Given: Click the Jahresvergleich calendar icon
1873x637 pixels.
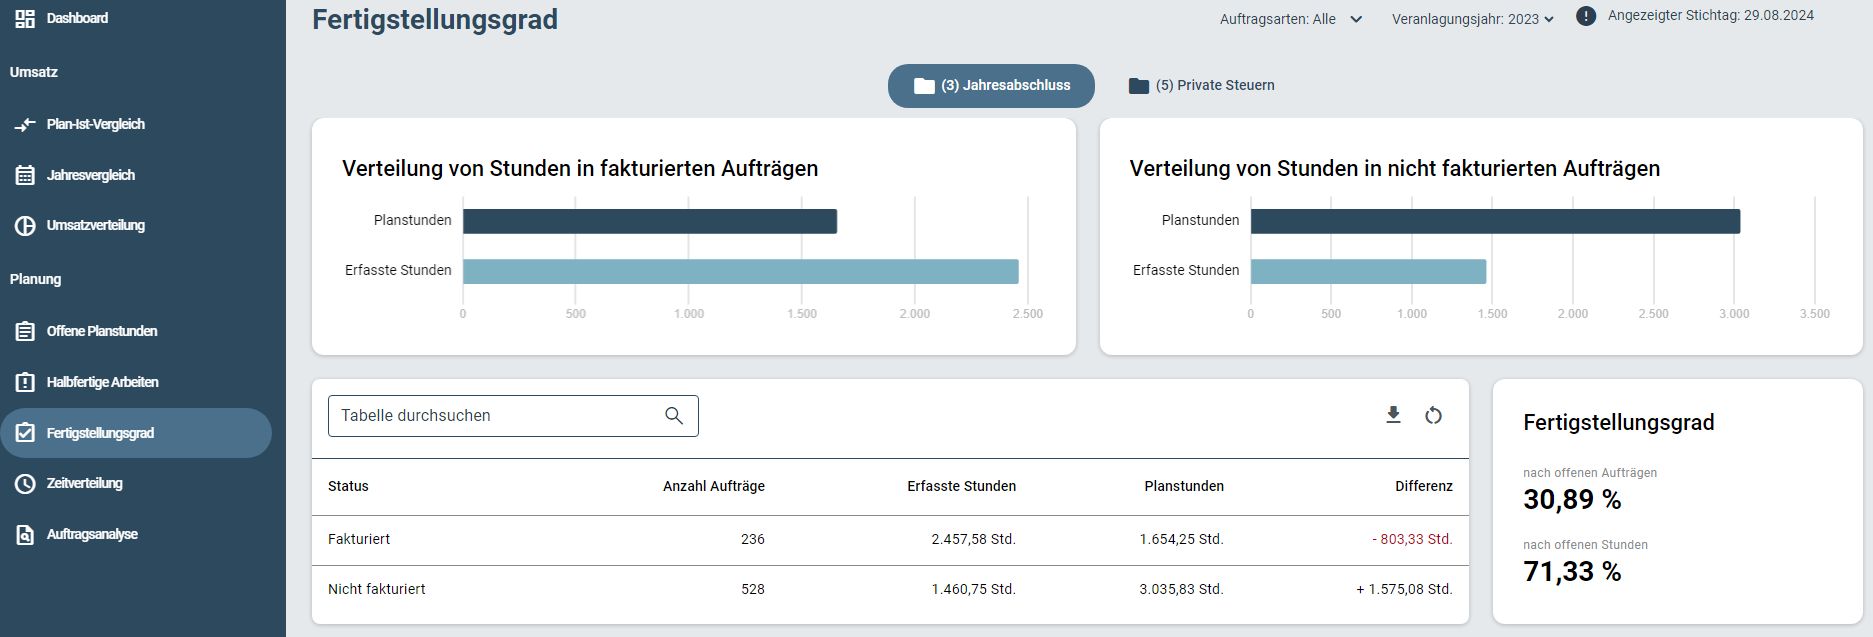Looking at the screenshot, I should tap(25, 175).
